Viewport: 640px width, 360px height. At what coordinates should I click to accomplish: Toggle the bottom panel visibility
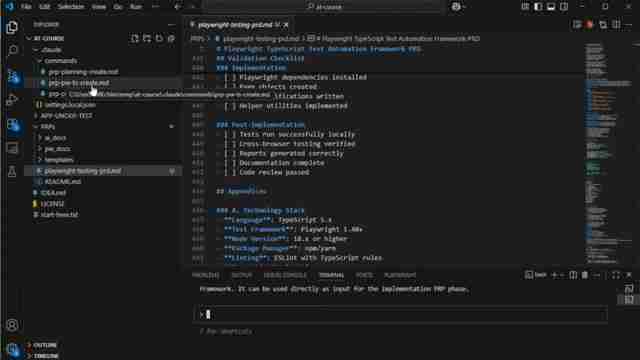tap(551, 7)
